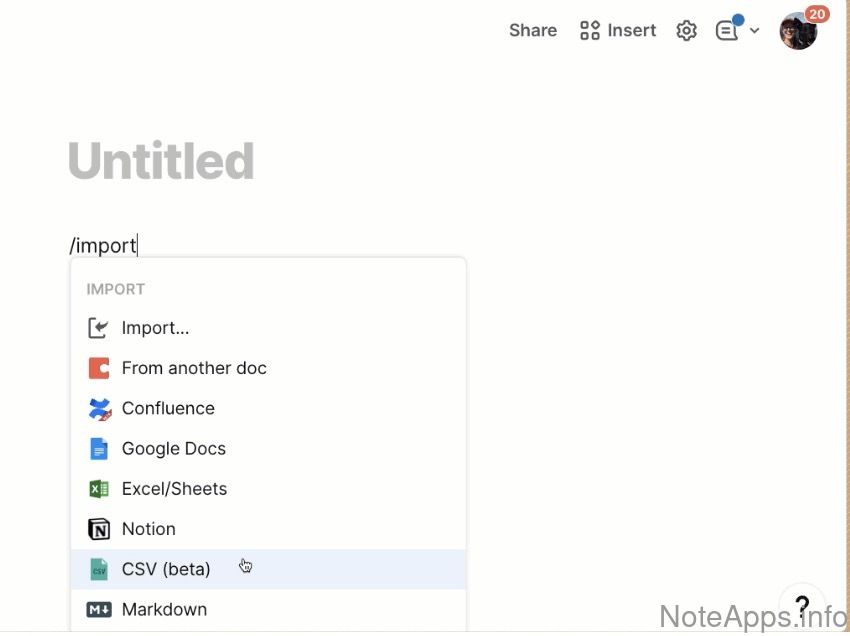The height and width of the screenshot is (636, 850).
Task: Pick the Excel/Sheets menu entry
Action: click(x=174, y=489)
